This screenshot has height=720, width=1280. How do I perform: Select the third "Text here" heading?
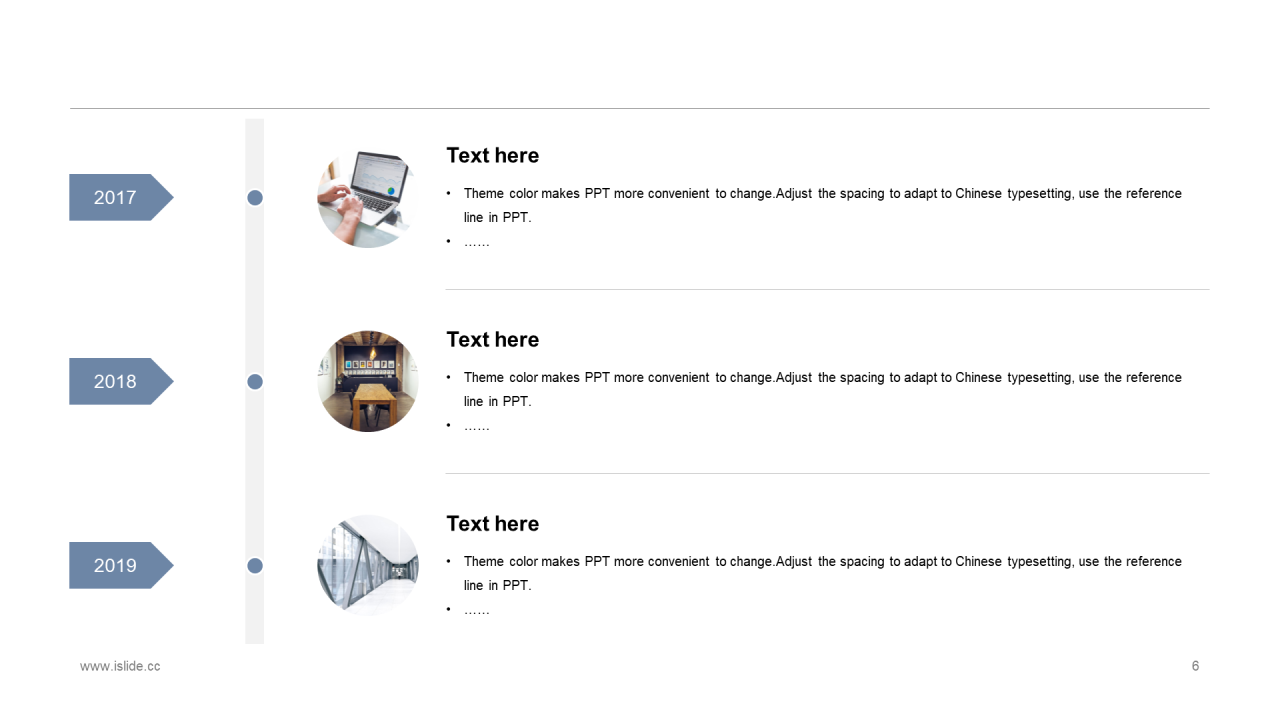pos(493,523)
